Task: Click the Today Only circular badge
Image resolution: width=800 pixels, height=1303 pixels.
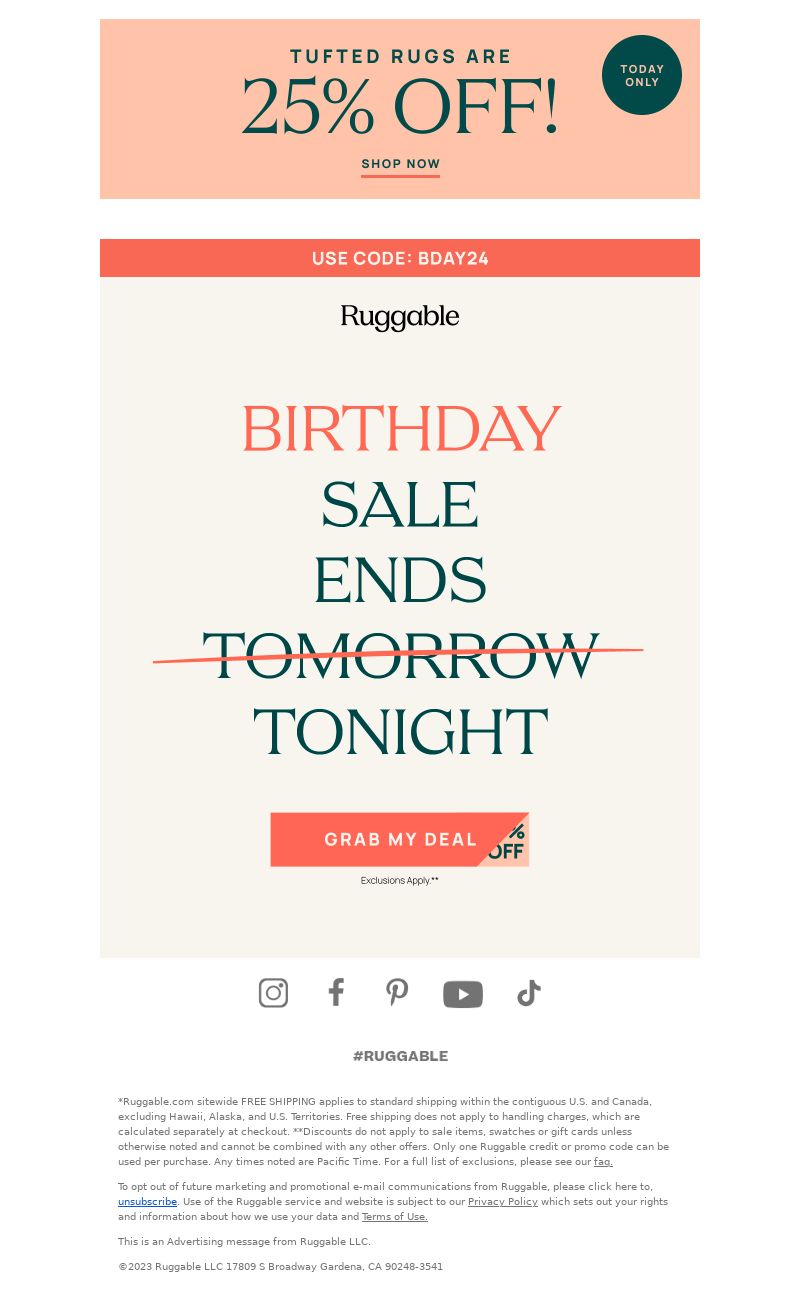Action: (x=642, y=75)
